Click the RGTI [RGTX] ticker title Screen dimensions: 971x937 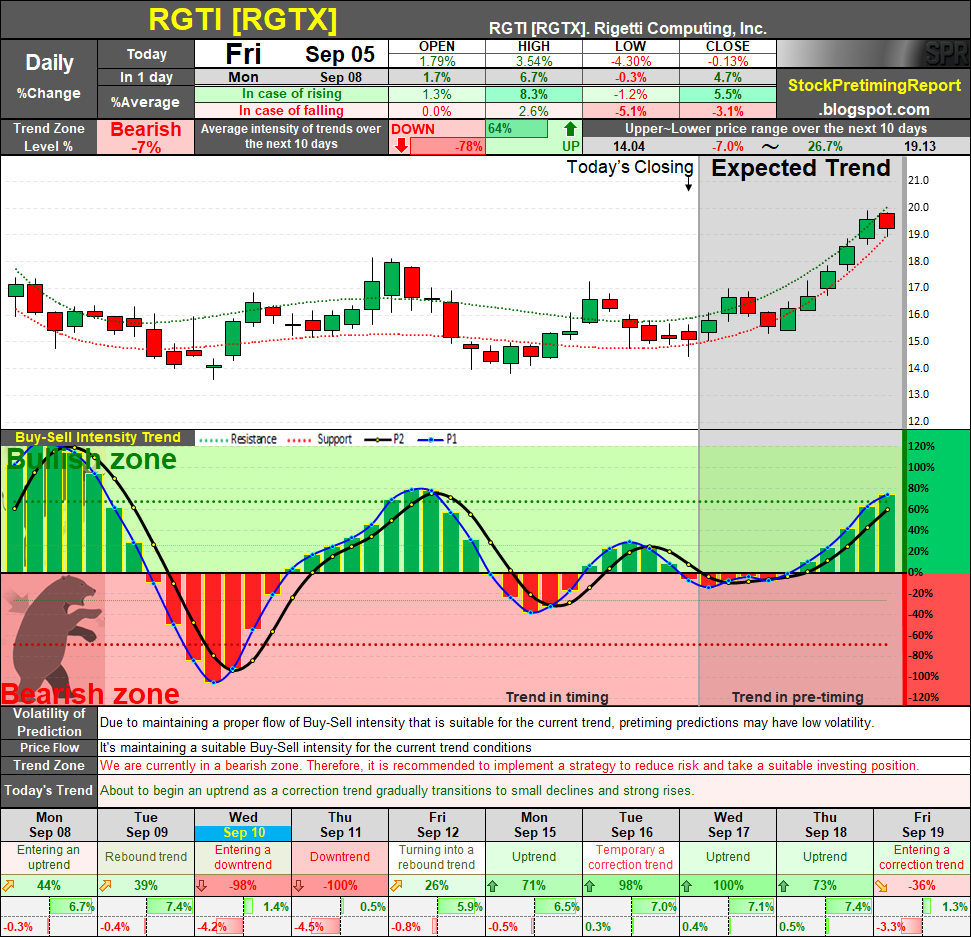click(x=243, y=20)
